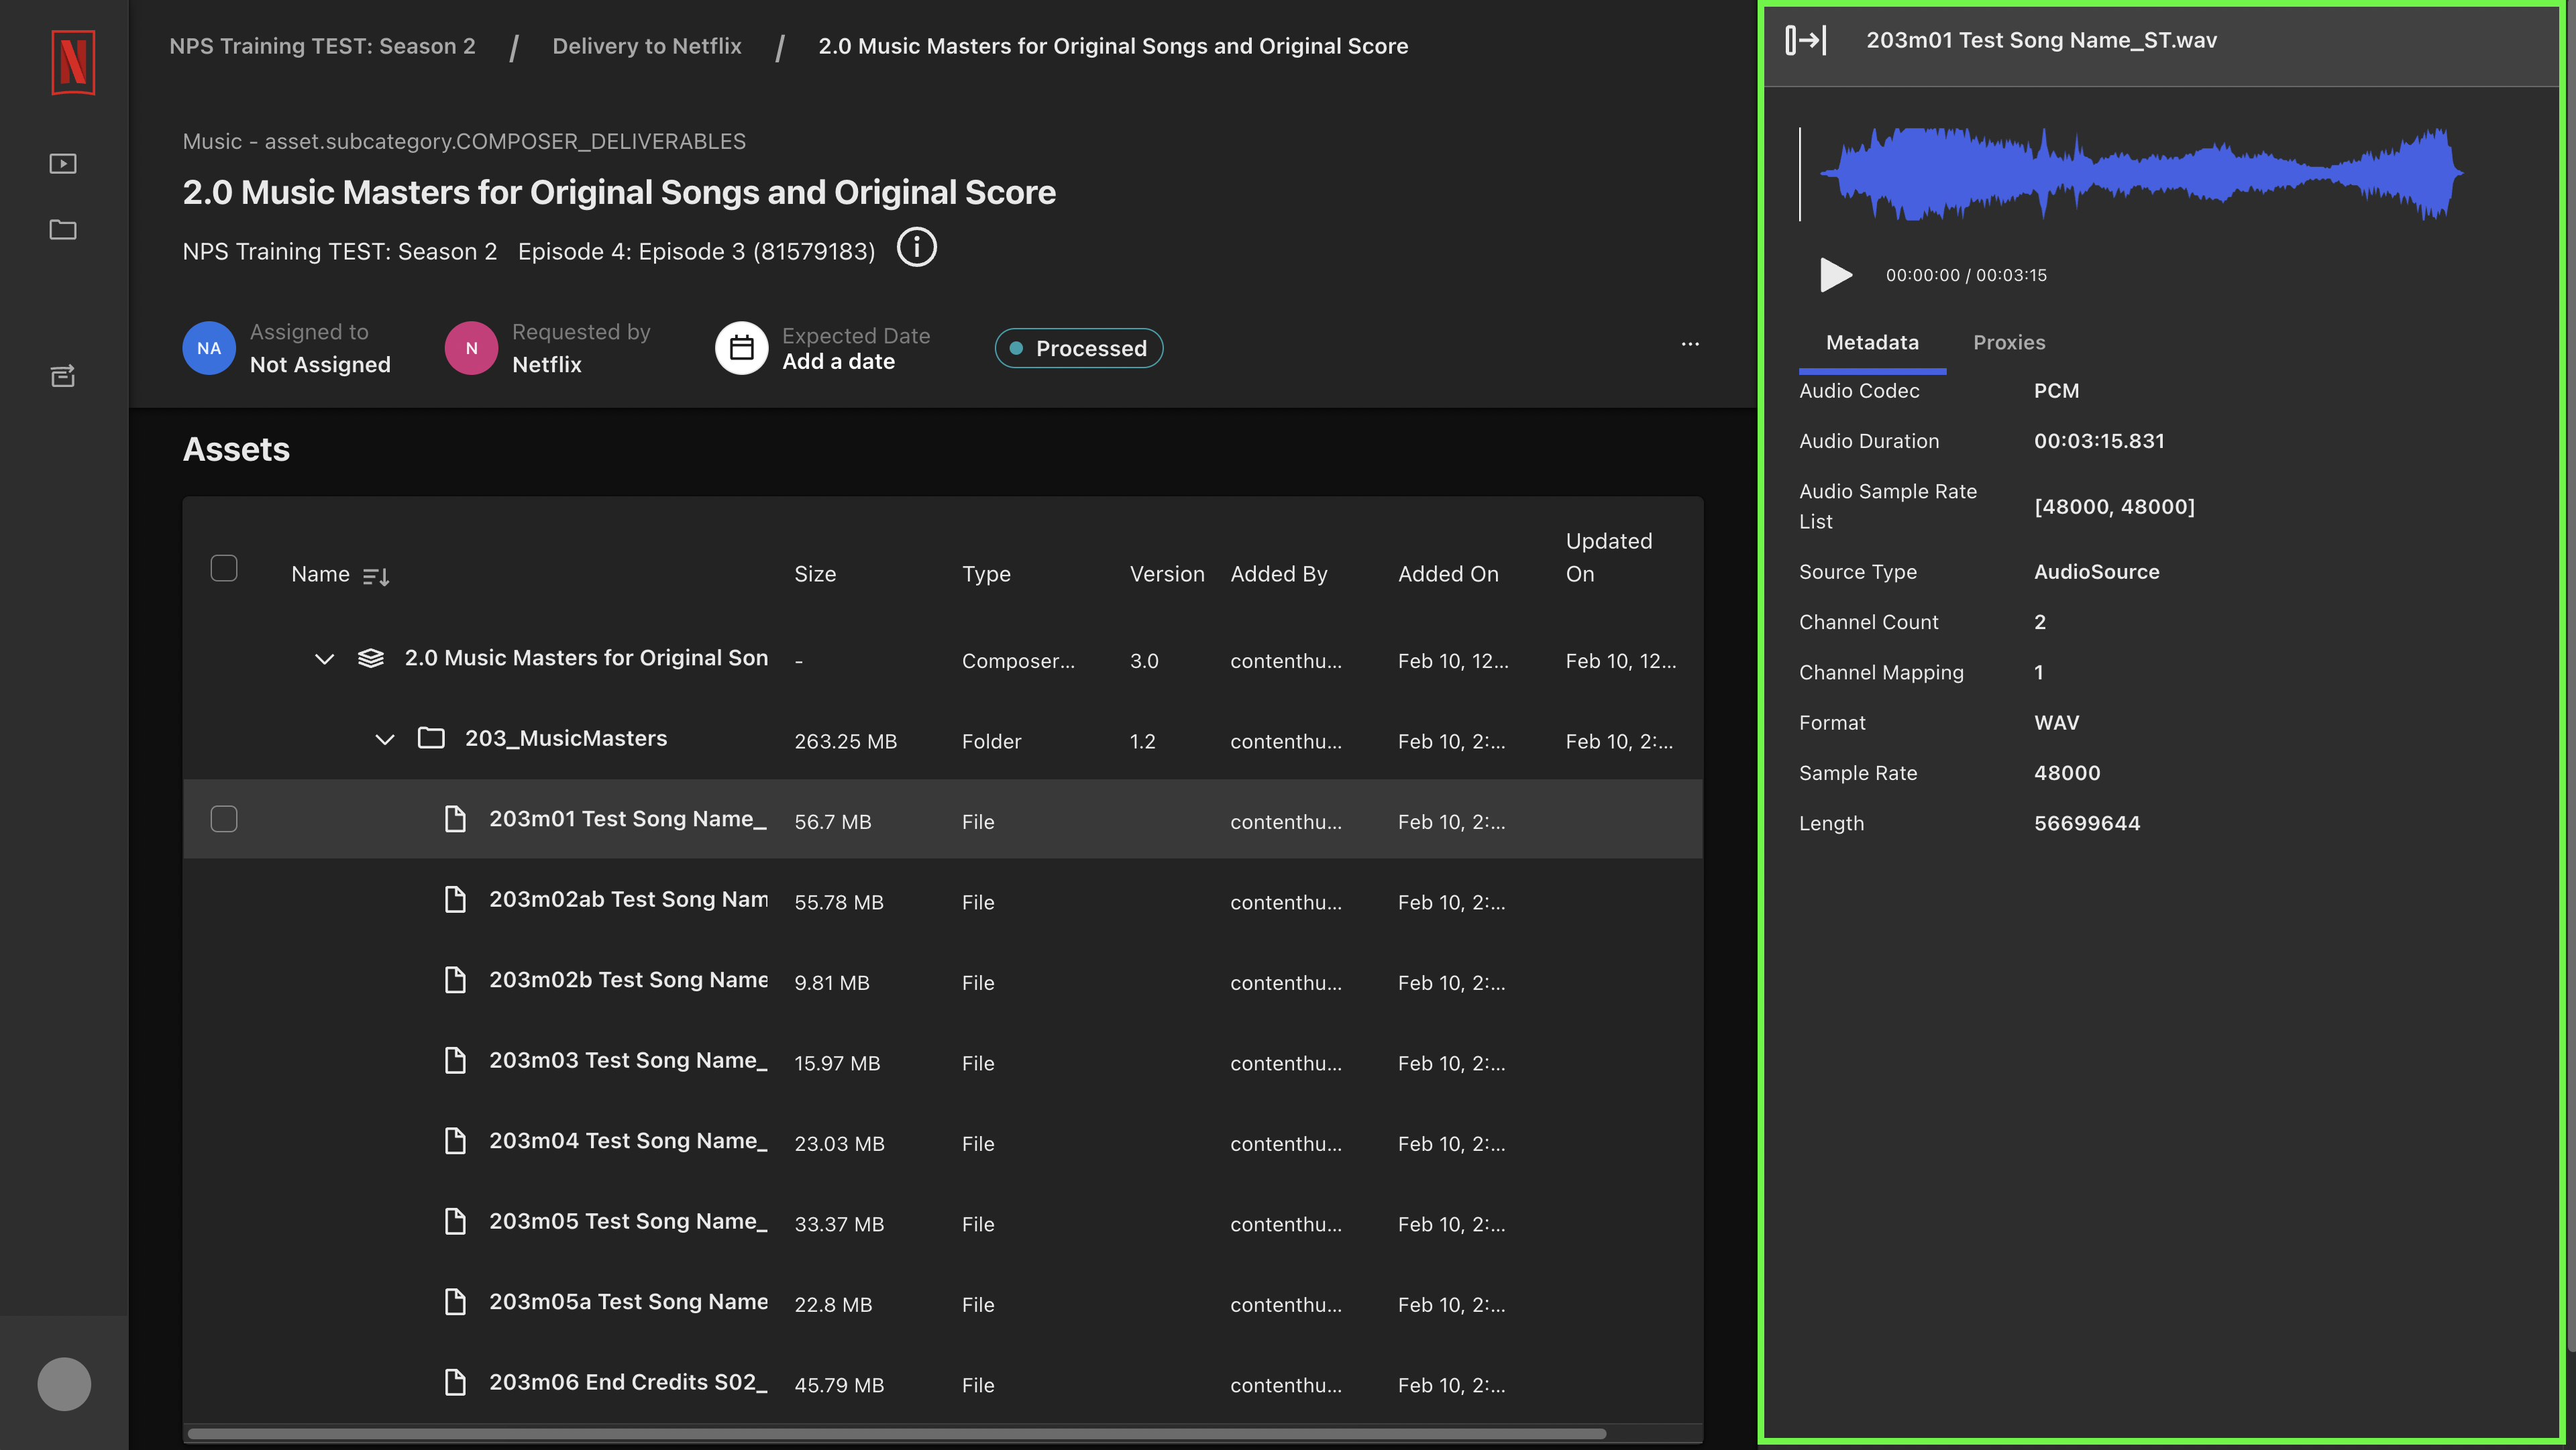The image size is (2576, 1450).
Task: Click the current breadcrumb 2.0 Music Masters
Action: click(x=1113, y=46)
